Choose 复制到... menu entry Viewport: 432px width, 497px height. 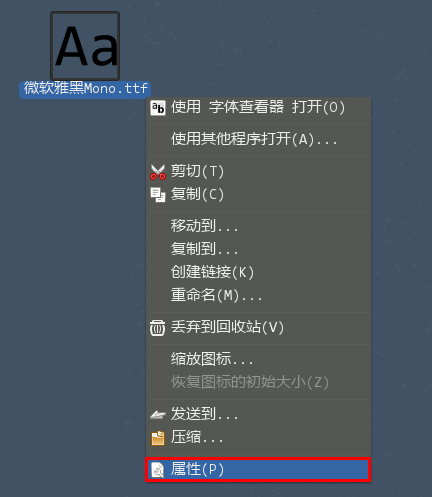258,249
